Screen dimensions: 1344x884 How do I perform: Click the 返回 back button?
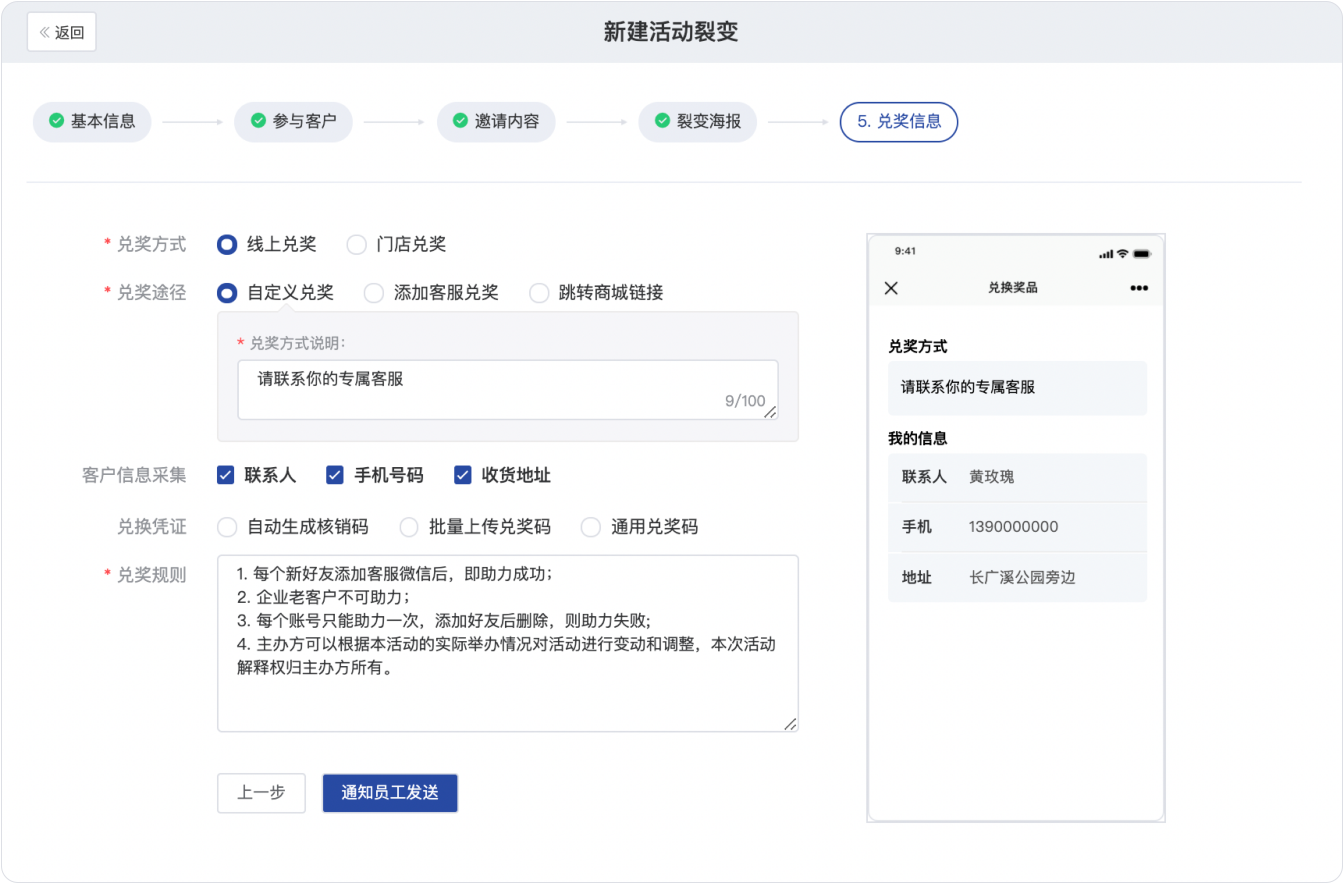[x=61, y=32]
